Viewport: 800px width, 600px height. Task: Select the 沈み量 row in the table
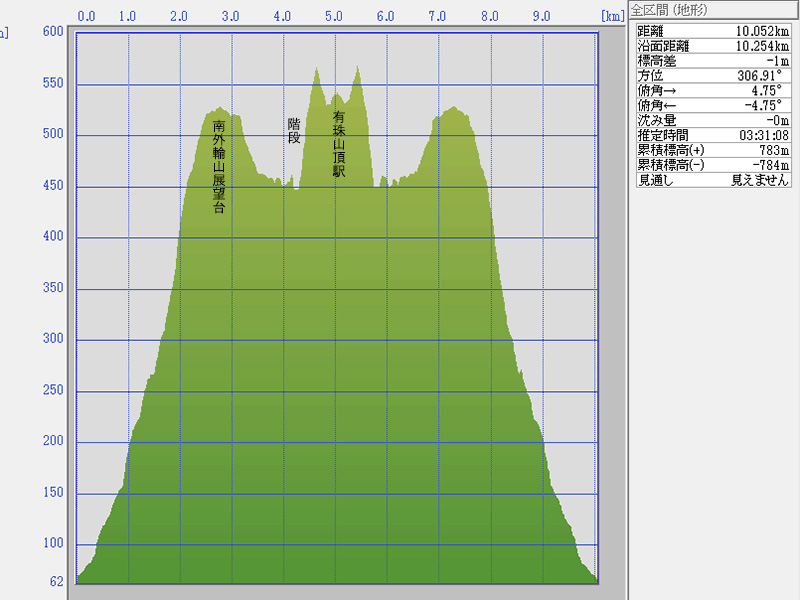coord(714,121)
